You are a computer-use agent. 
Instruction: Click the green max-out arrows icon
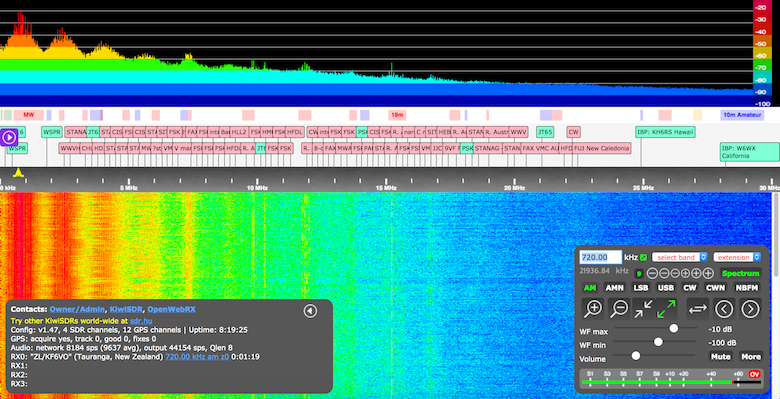pyautogui.click(x=667, y=309)
